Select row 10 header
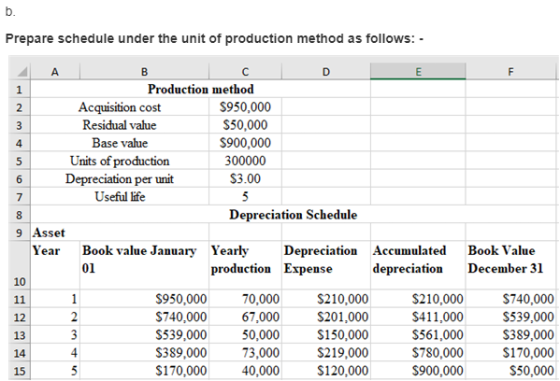The height and width of the screenshot is (381, 560). click(x=19, y=265)
